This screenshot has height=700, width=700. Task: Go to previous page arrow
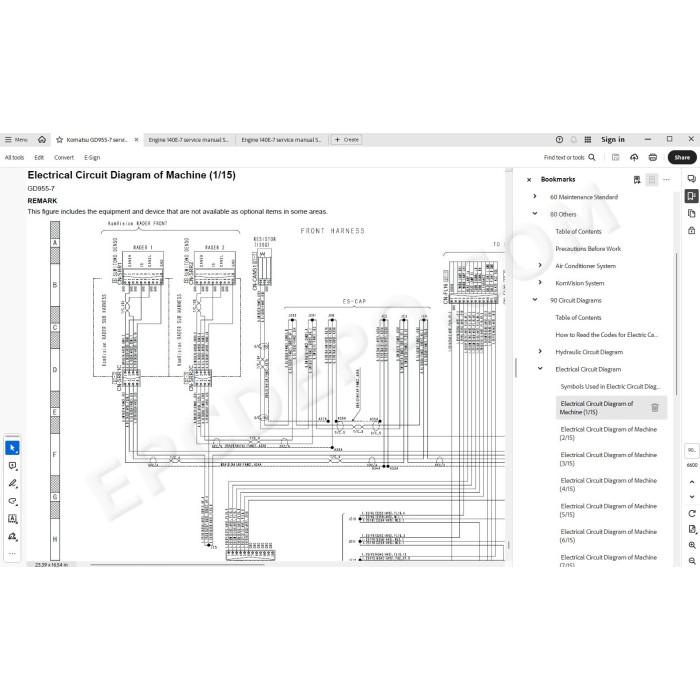(x=692, y=482)
